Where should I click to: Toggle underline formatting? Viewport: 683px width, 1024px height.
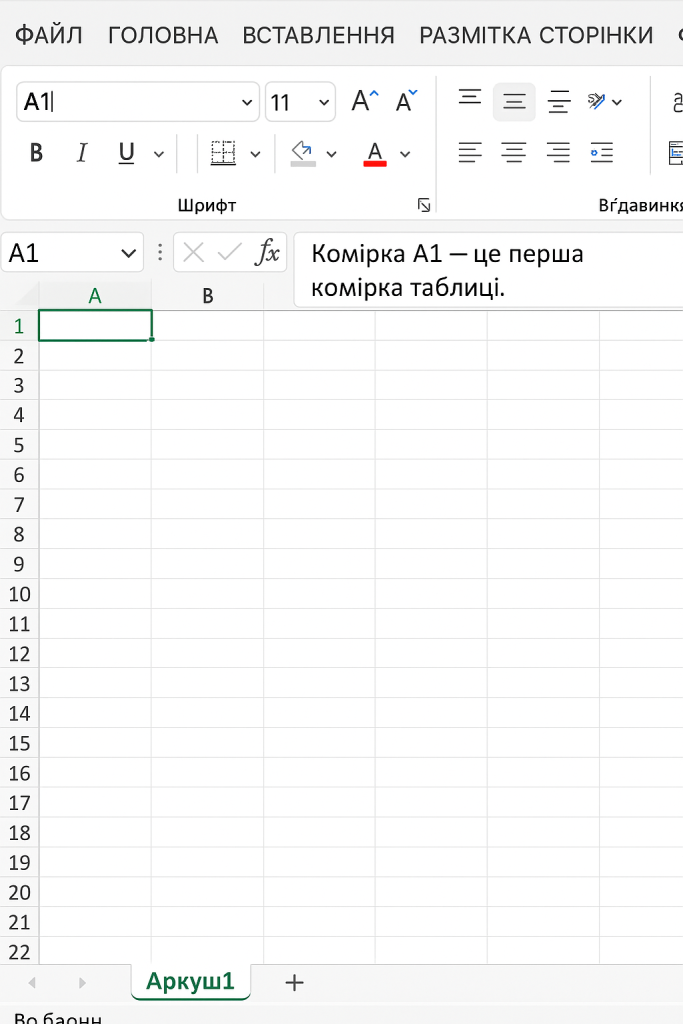click(126, 153)
